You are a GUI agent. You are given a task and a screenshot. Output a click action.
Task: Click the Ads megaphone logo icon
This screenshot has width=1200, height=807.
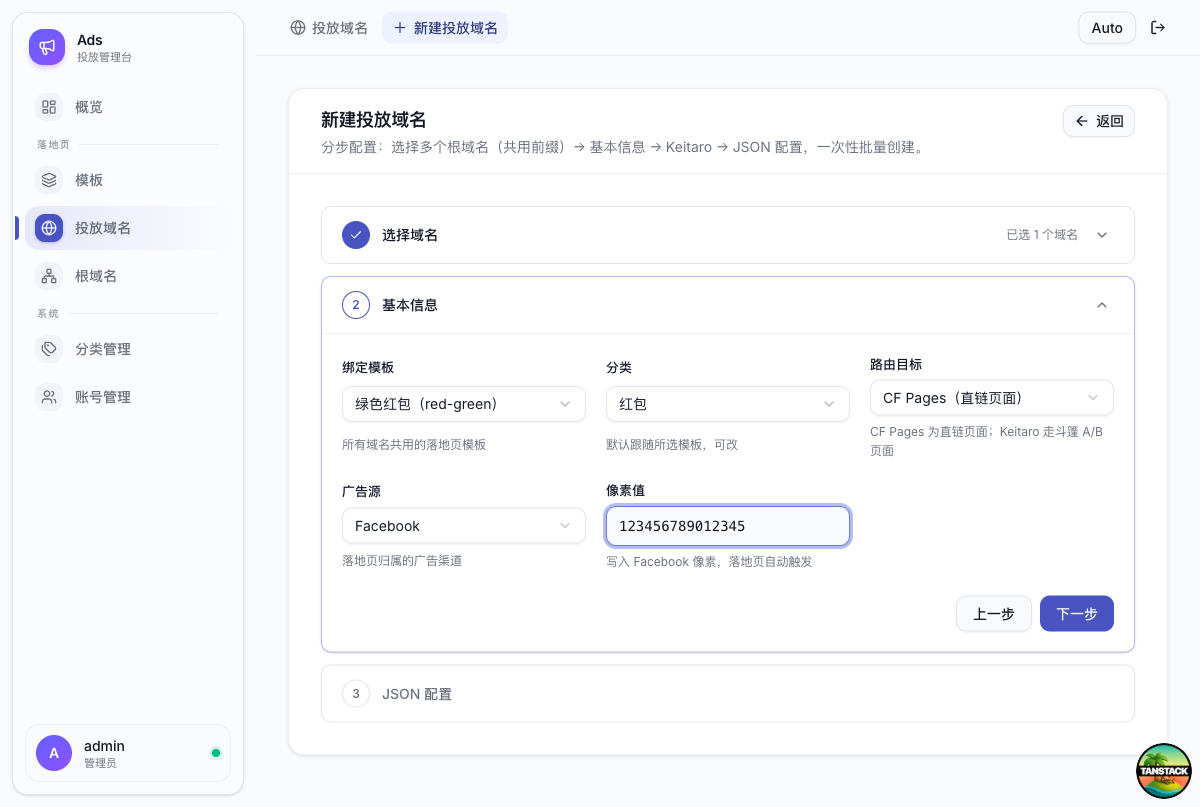[x=47, y=47]
